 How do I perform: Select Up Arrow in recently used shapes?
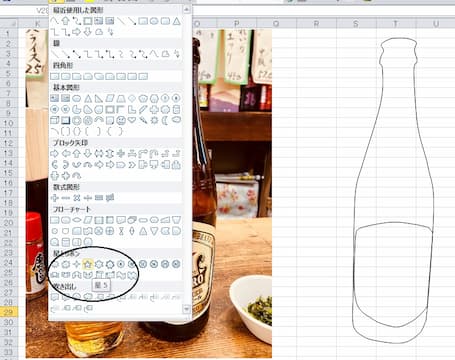(x=66, y=21)
